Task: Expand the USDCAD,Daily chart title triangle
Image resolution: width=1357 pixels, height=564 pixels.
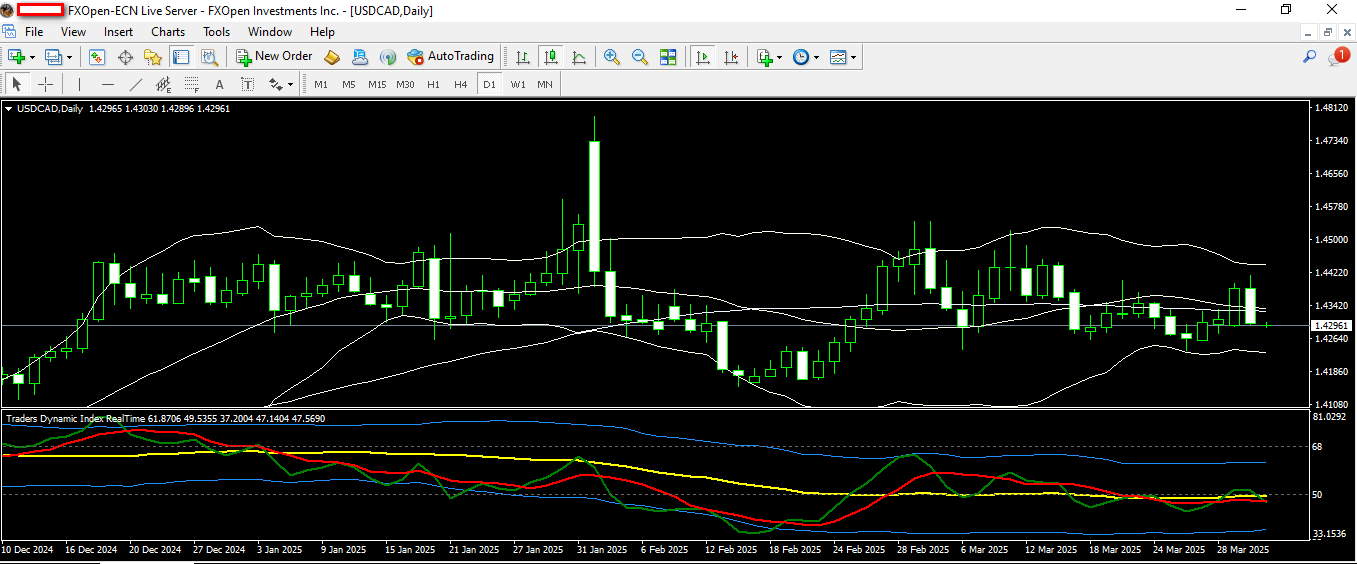Action: tap(9, 108)
